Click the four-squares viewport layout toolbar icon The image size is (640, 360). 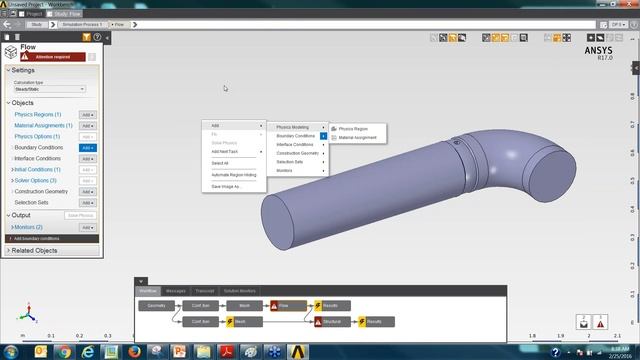pos(567,38)
